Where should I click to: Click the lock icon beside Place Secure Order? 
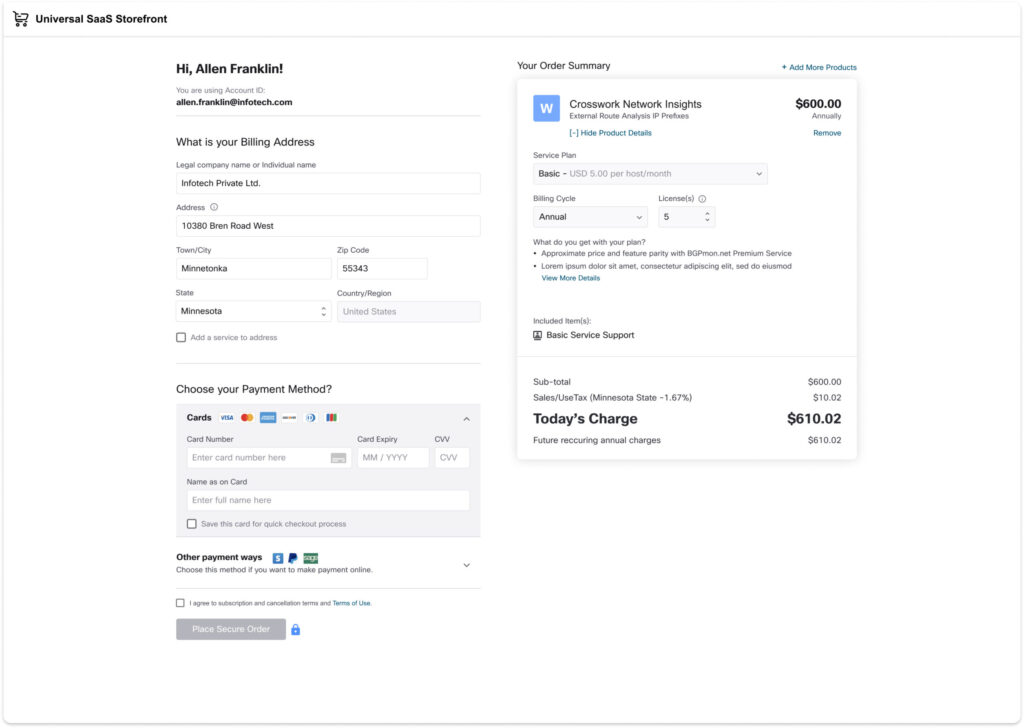(x=294, y=629)
